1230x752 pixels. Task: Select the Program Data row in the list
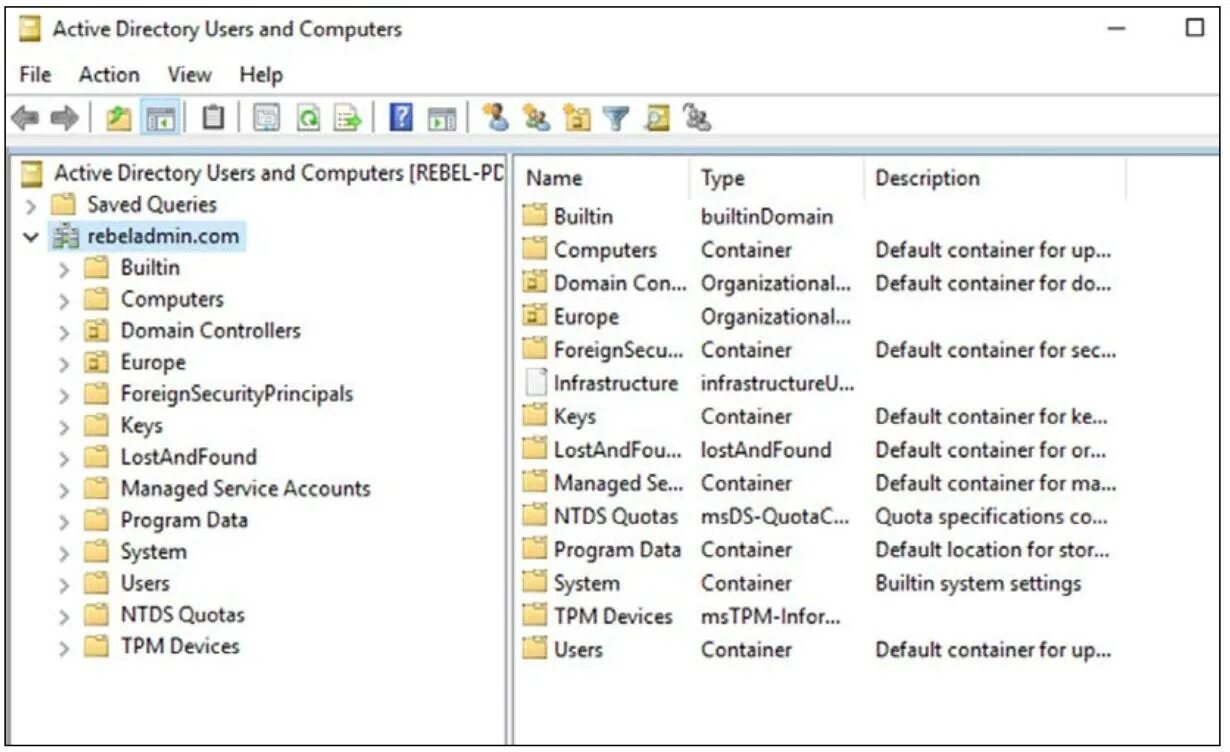tap(820, 550)
